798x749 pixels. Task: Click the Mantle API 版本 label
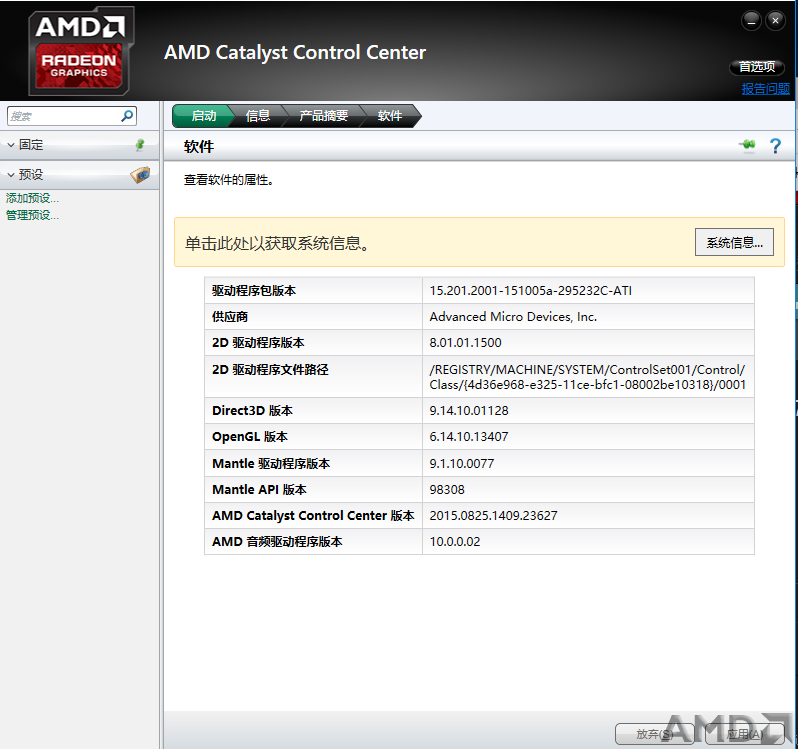pos(259,489)
